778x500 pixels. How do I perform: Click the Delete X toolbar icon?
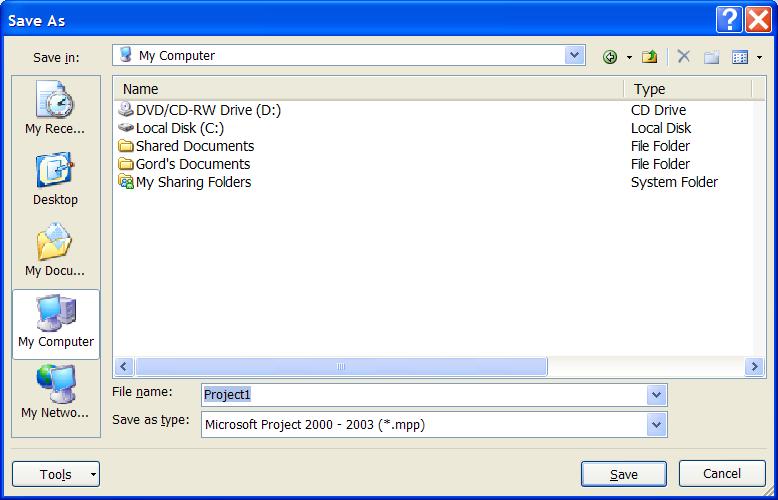point(683,57)
